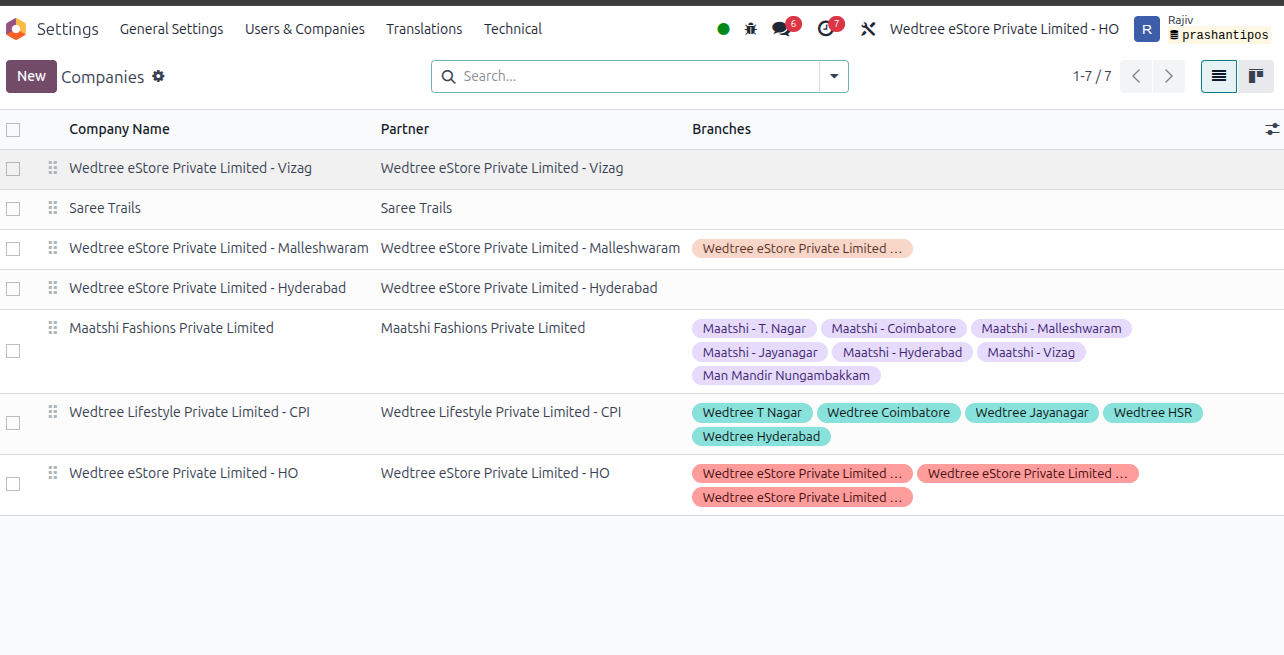Viewport: 1284px width, 655px height.
Task: Click the Wedtree T Nagar tag
Action: [752, 412]
